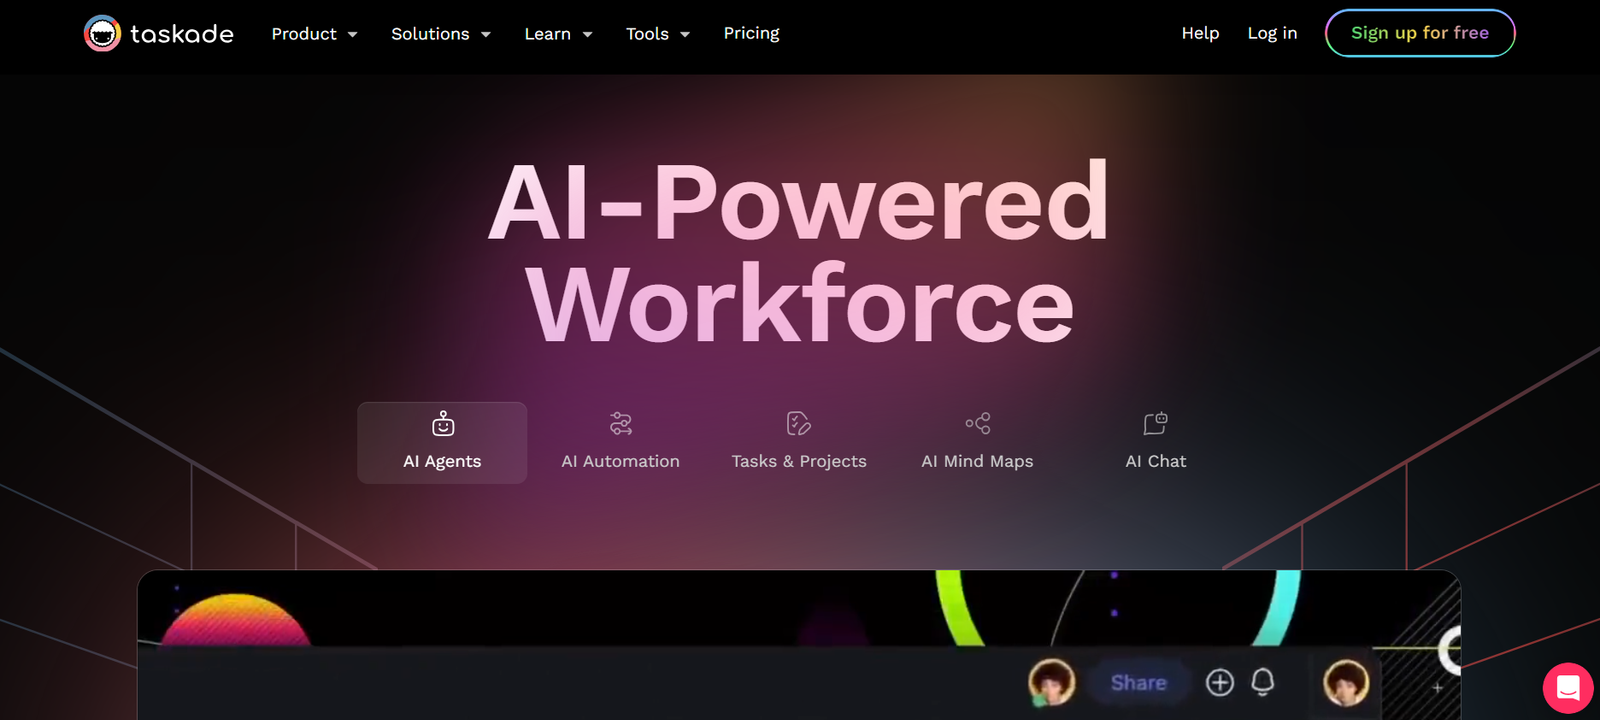Click the notification bell icon
The height and width of the screenshot is (720, 1600).
1263,682
